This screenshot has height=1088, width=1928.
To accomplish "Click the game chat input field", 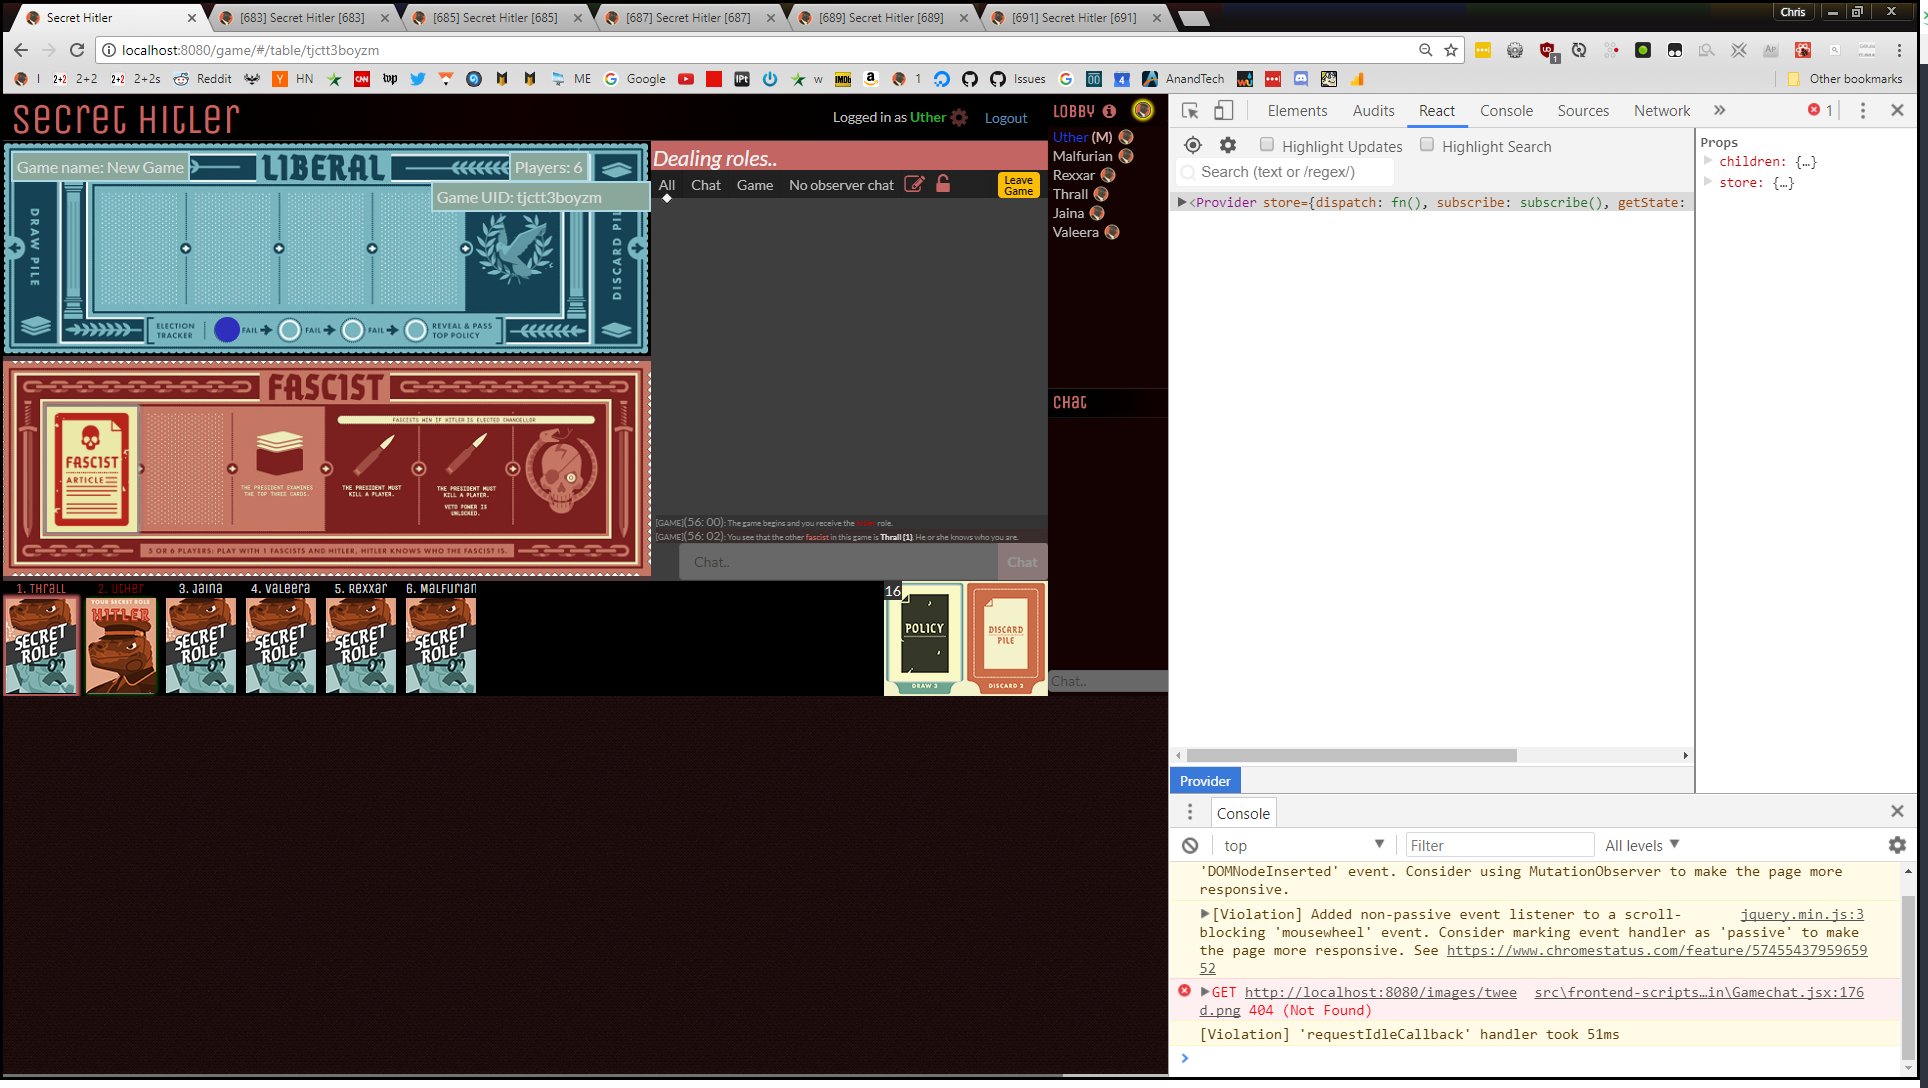I will tap(838, 562).
